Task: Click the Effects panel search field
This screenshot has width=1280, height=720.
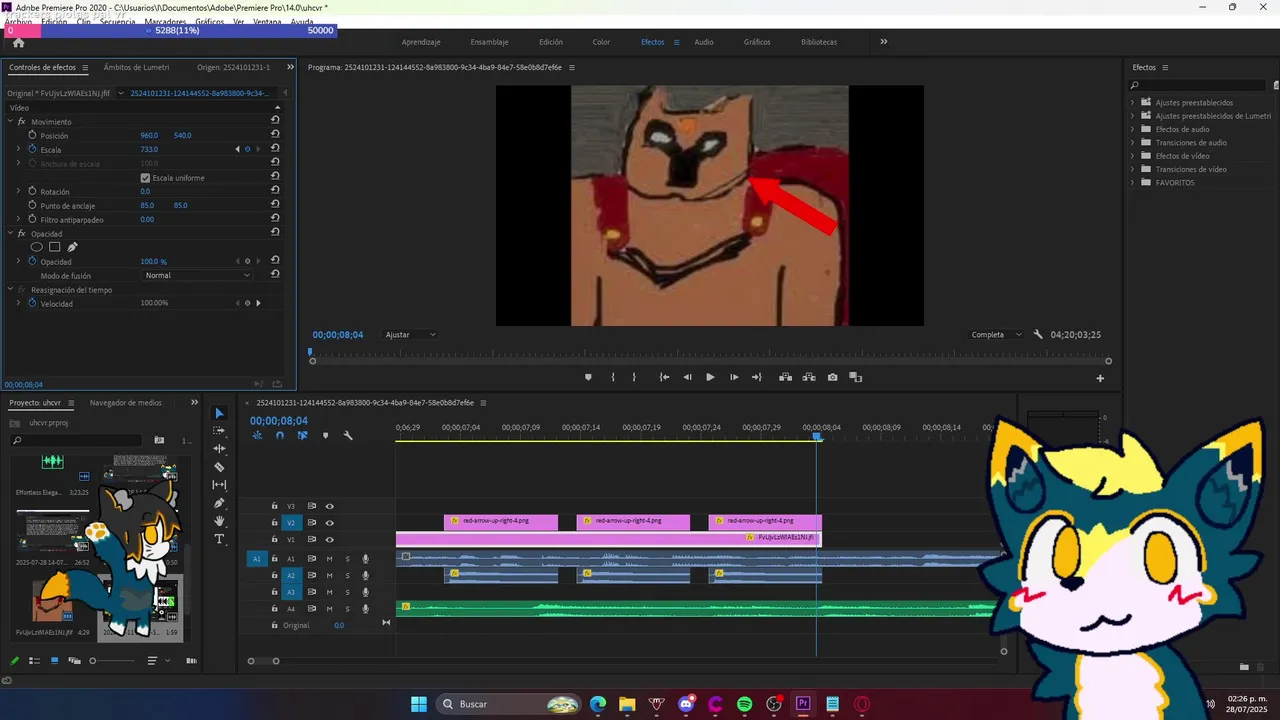Action: tap(1199, 85)
